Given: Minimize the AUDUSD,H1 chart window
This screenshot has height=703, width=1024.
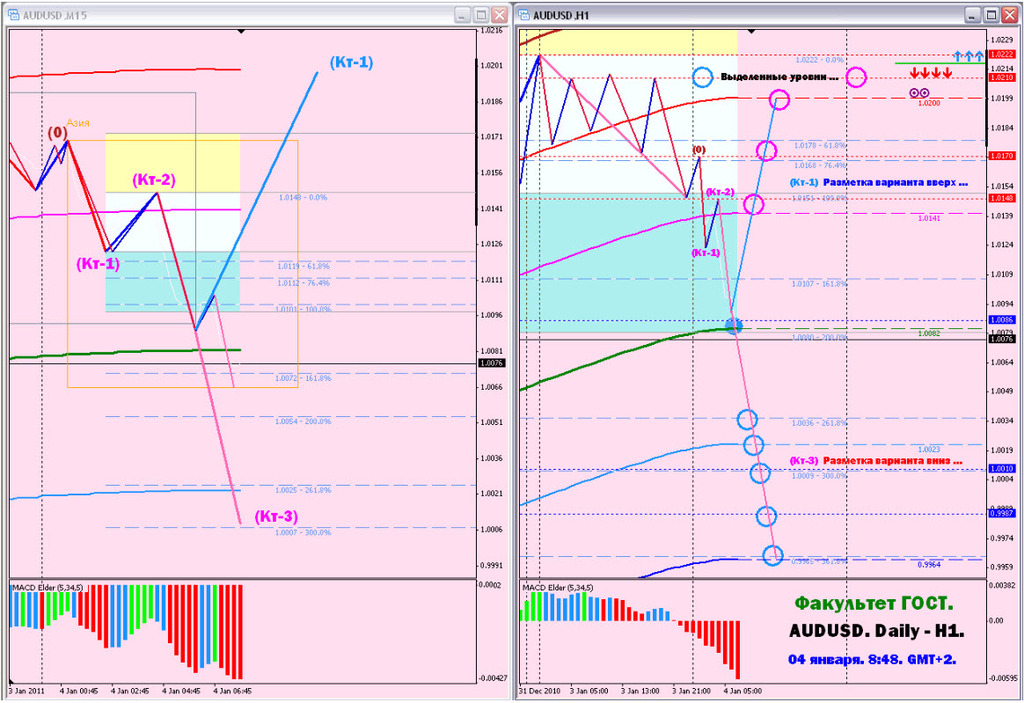Looking at the screenshot, I should tap(972, 14).
